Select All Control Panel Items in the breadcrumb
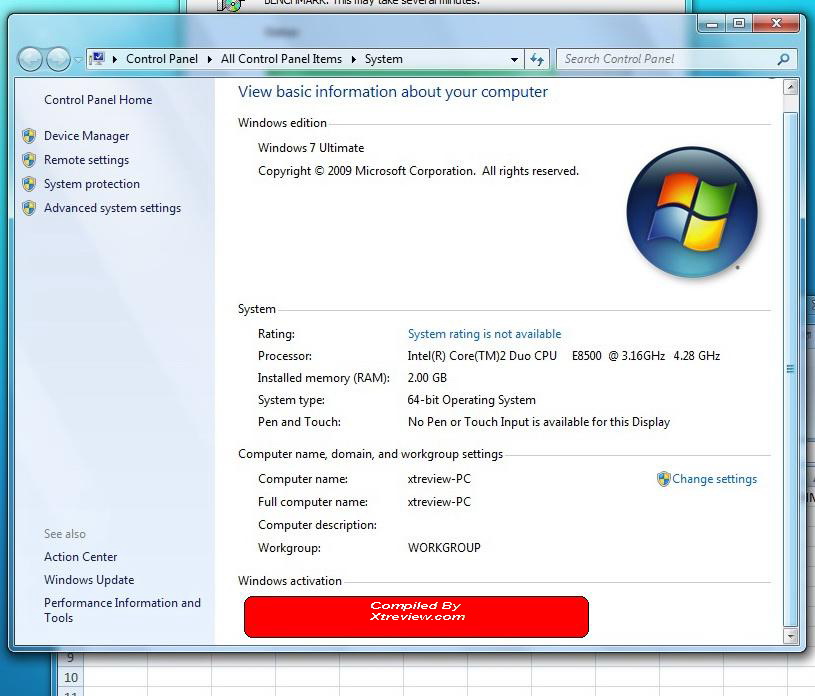 coord(281,59)
